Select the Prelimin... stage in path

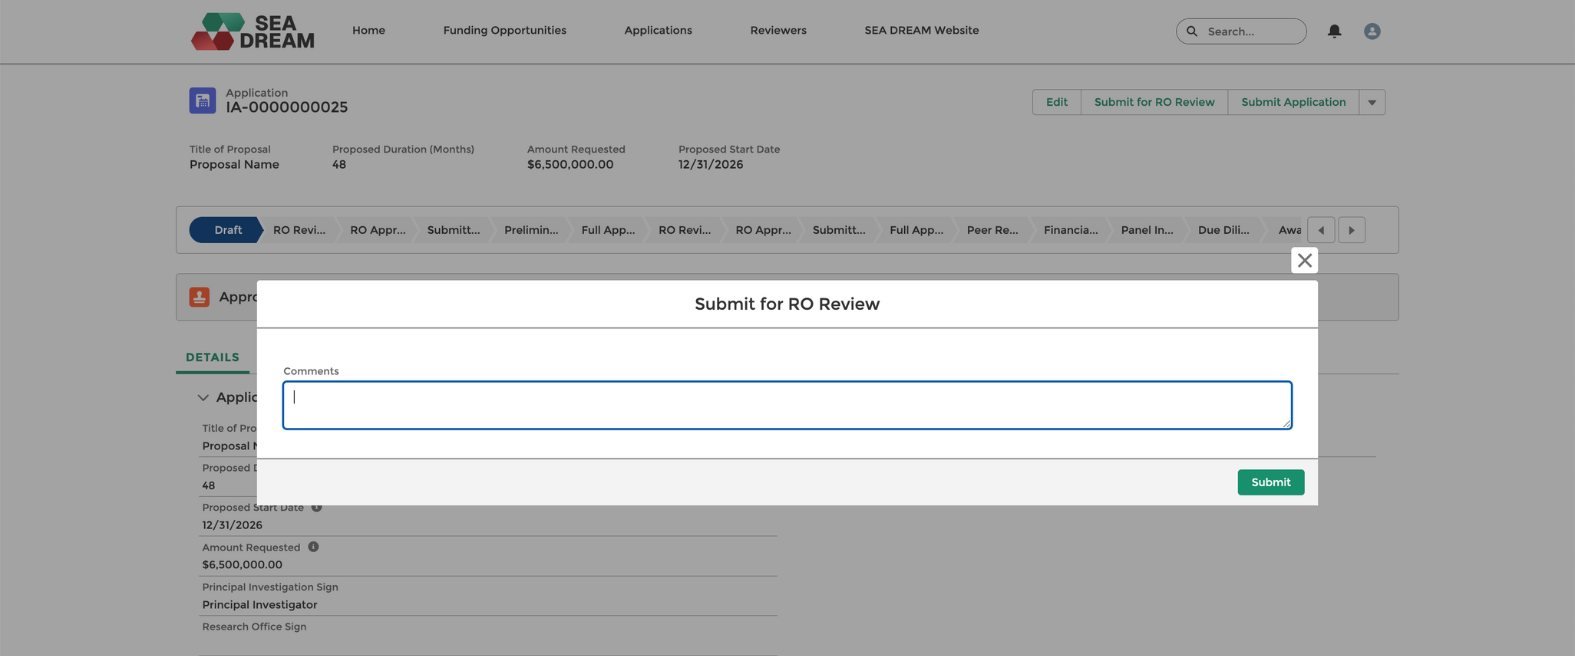531,230
